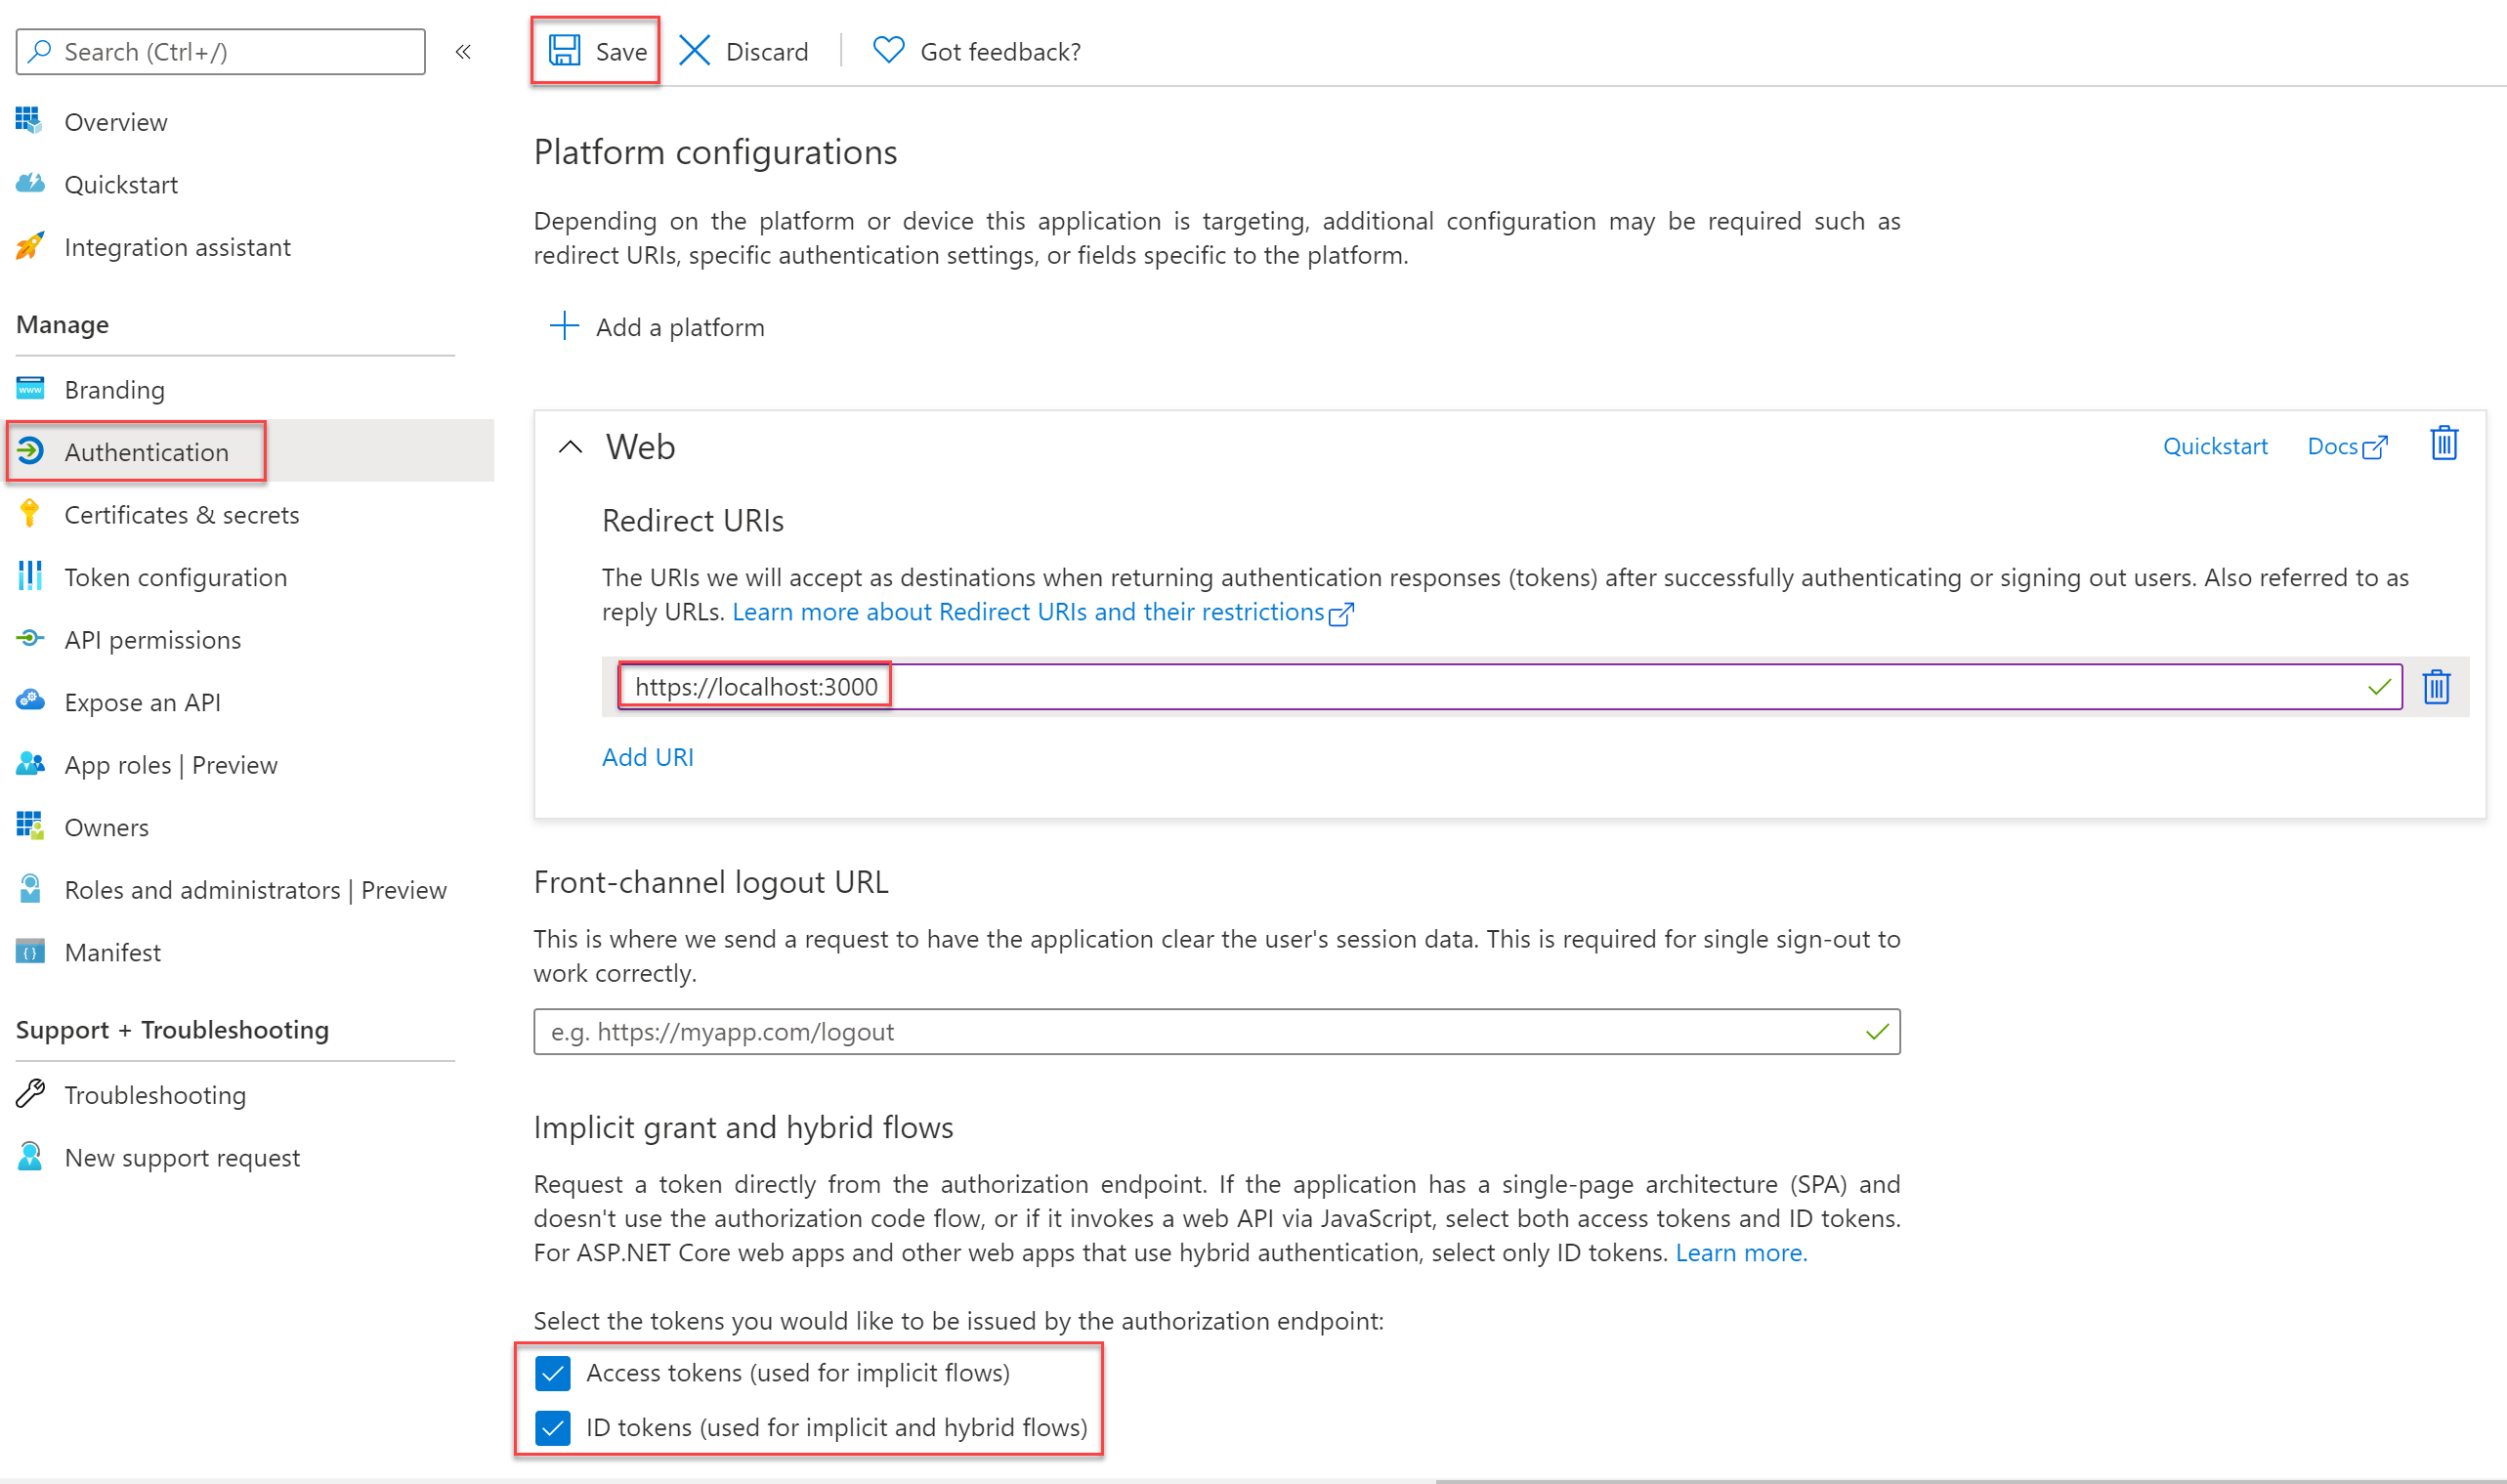Click the Branding menu icon
The width and height of the screenshot is (2507, 1484).
click(30, 387)
